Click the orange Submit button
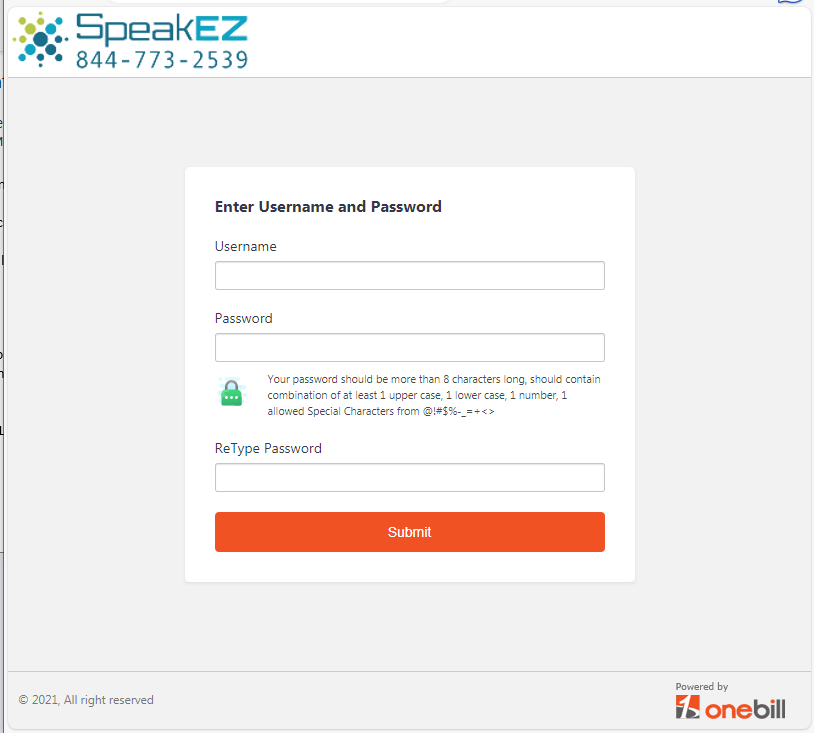The image size is (814, 733). pos(410,532)
